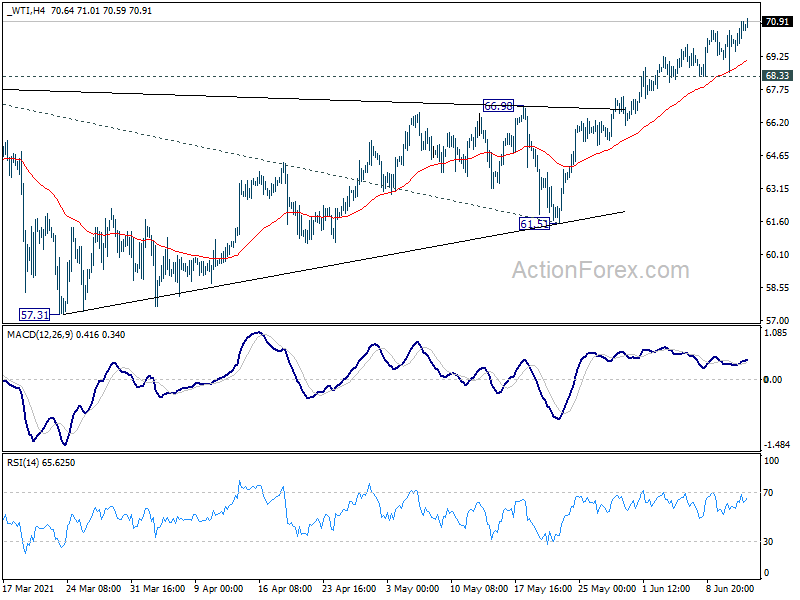This screenshot has width=800, height=600.
Task: Click the 8 Jun 20:00 time label
Action: point(730,588)
